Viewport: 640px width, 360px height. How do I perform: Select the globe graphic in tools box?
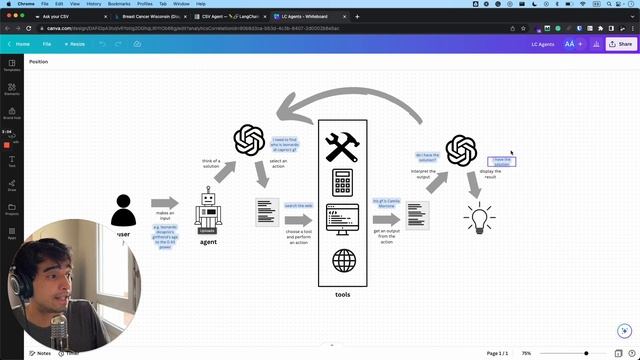tap(344, 260)
